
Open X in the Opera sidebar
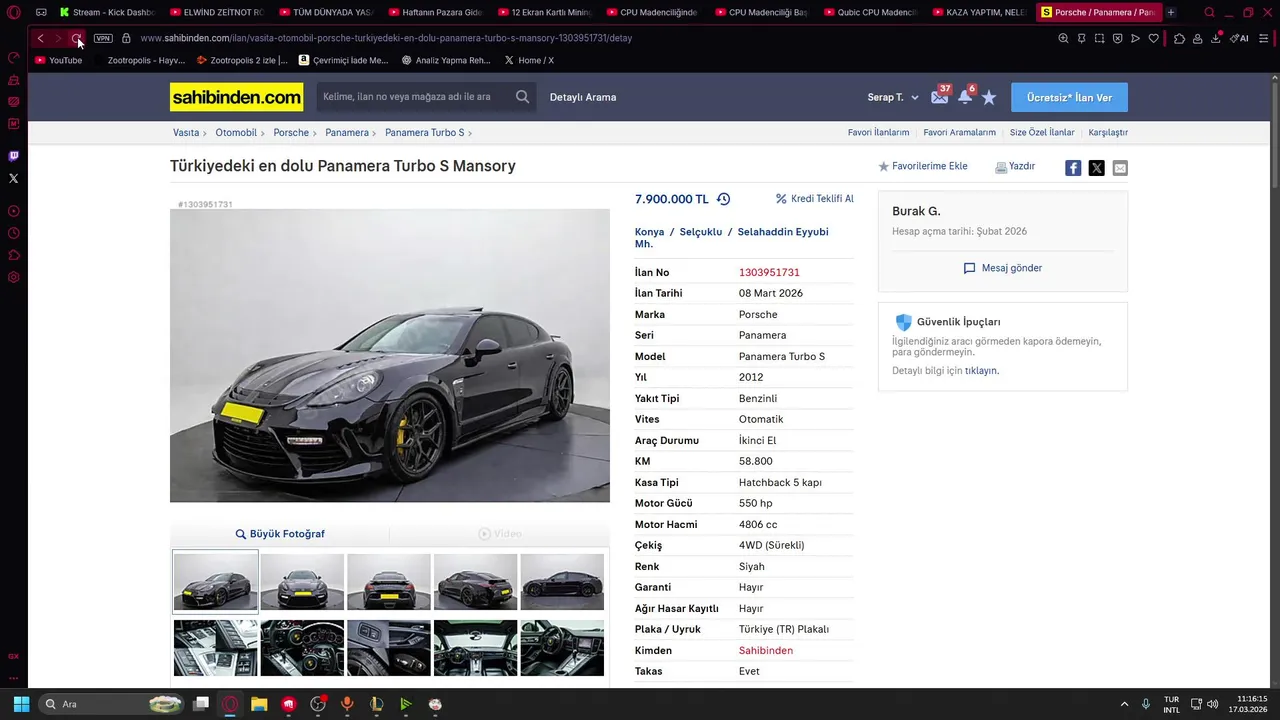tap(13, 178)
